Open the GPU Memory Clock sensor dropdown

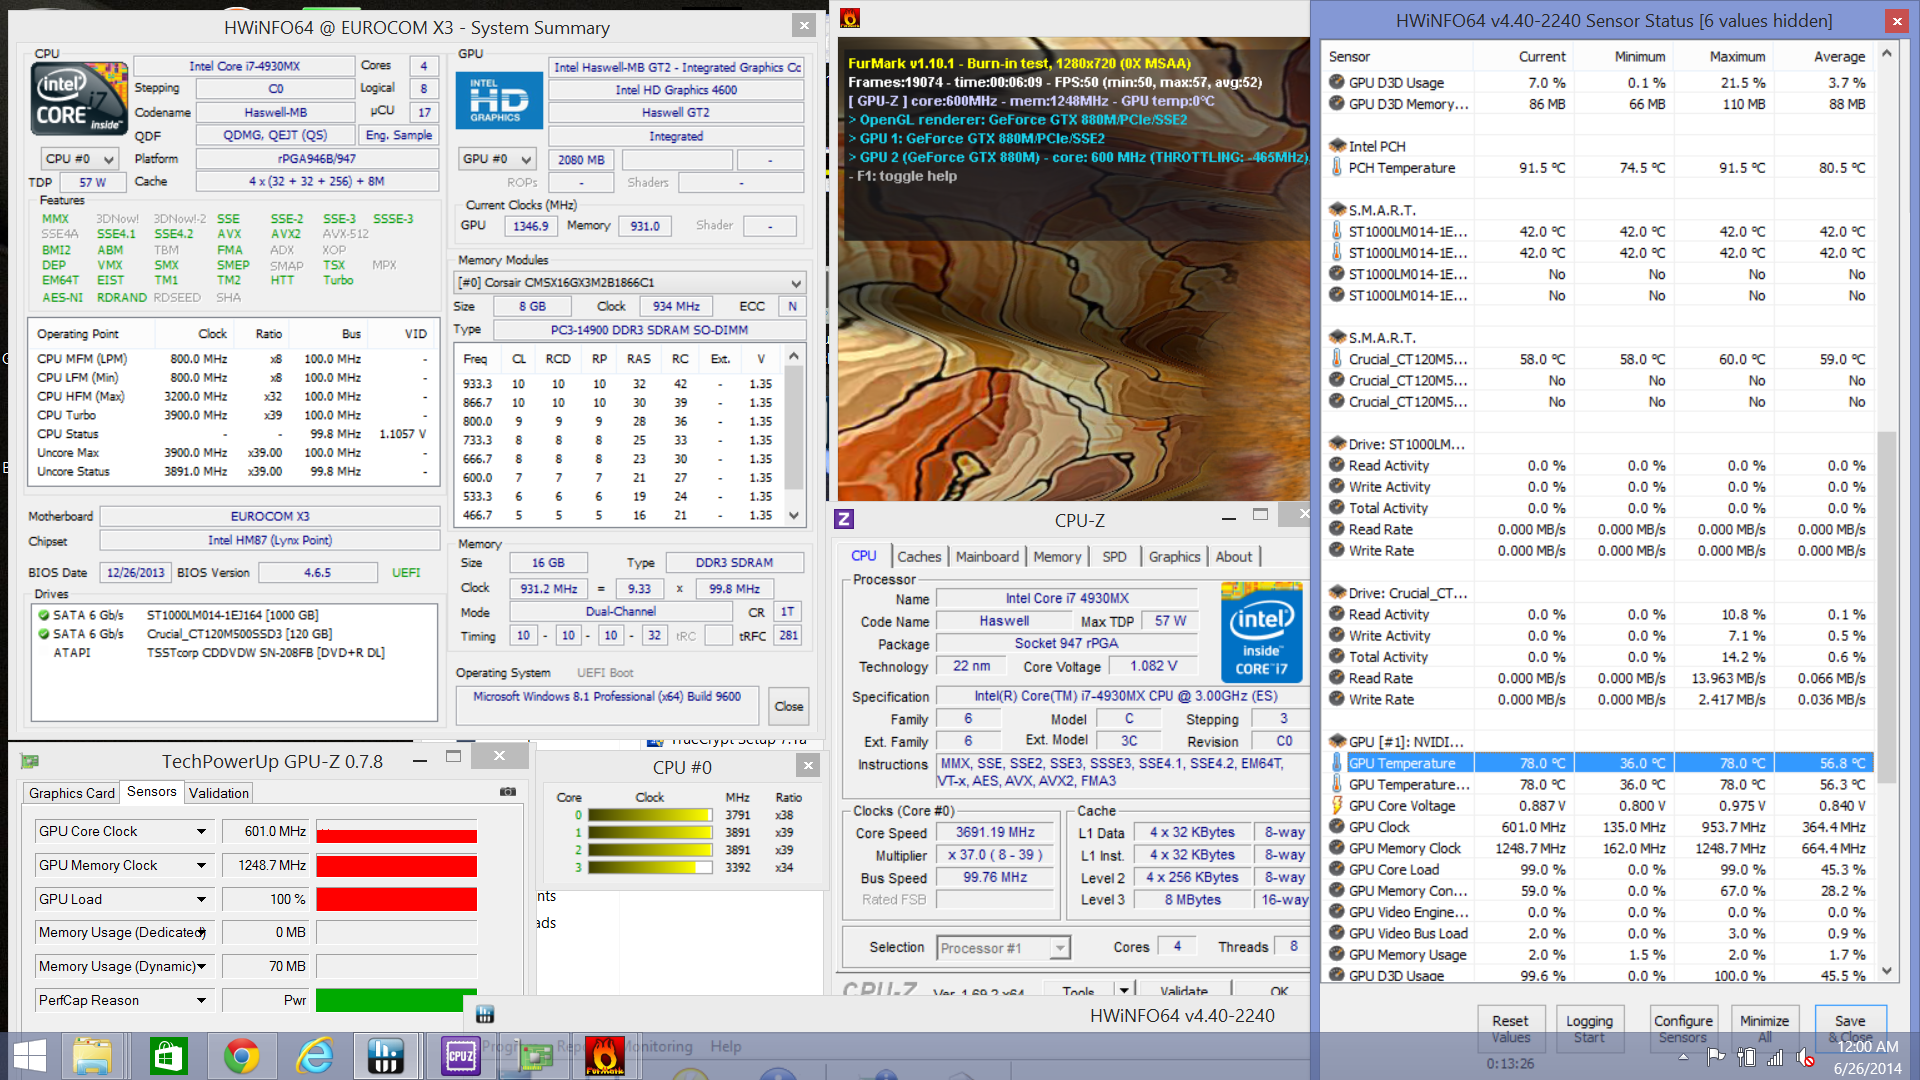(x=201, y=866)
